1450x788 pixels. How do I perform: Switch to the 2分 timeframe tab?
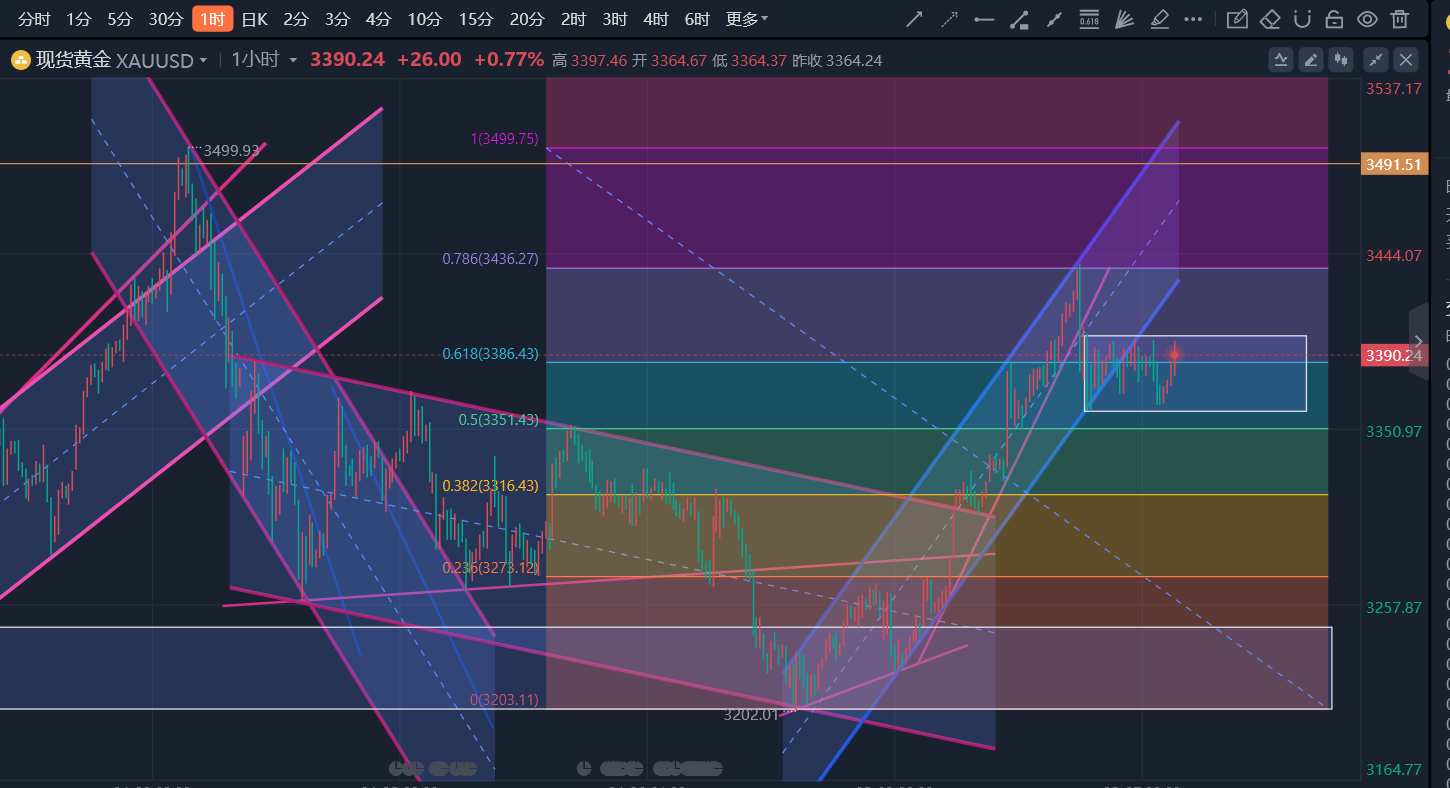point(295,19)
